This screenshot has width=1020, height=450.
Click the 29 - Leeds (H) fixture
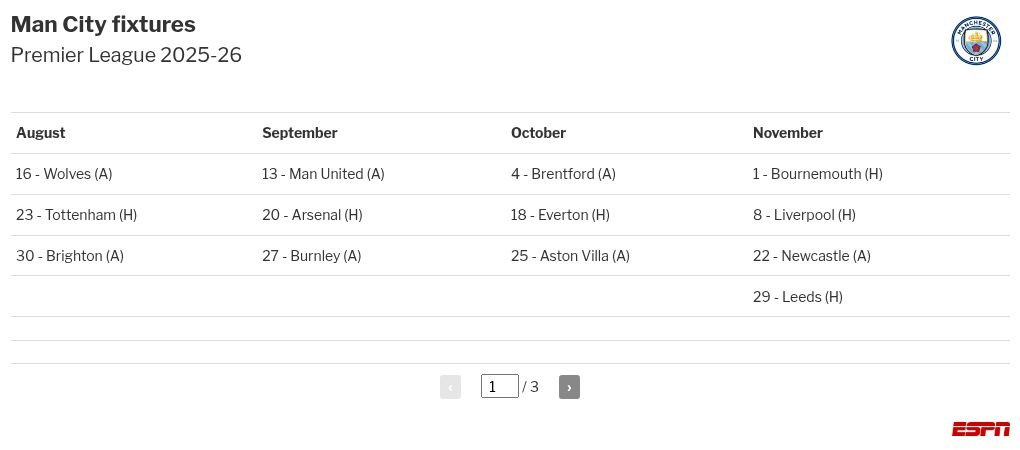798,297
